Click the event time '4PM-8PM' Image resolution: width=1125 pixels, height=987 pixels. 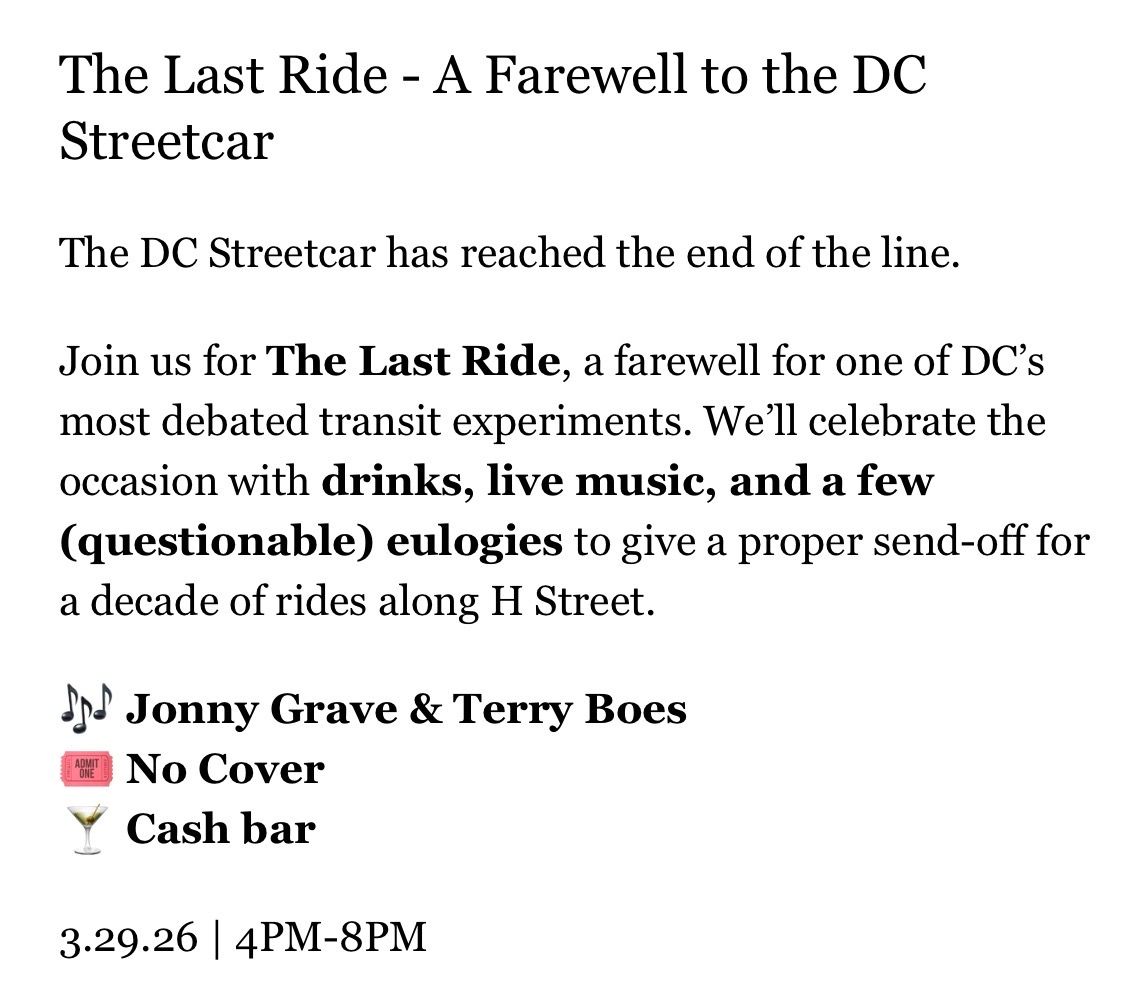(x=330, y=939)
